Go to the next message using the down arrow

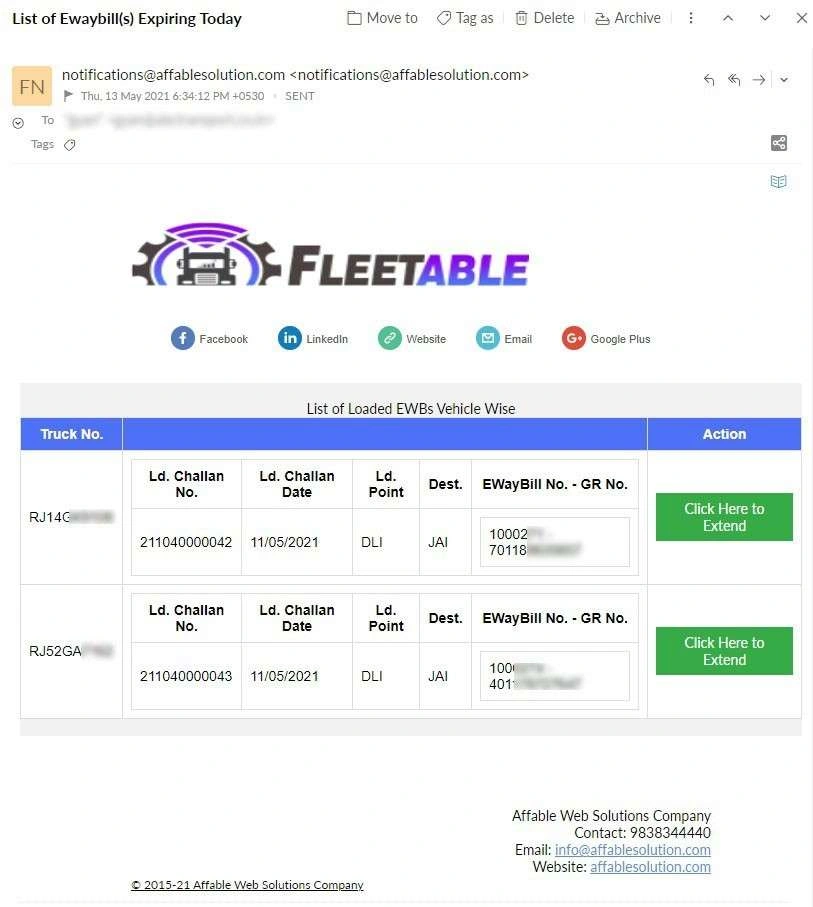pyautogui.click(x=764, y=17)
